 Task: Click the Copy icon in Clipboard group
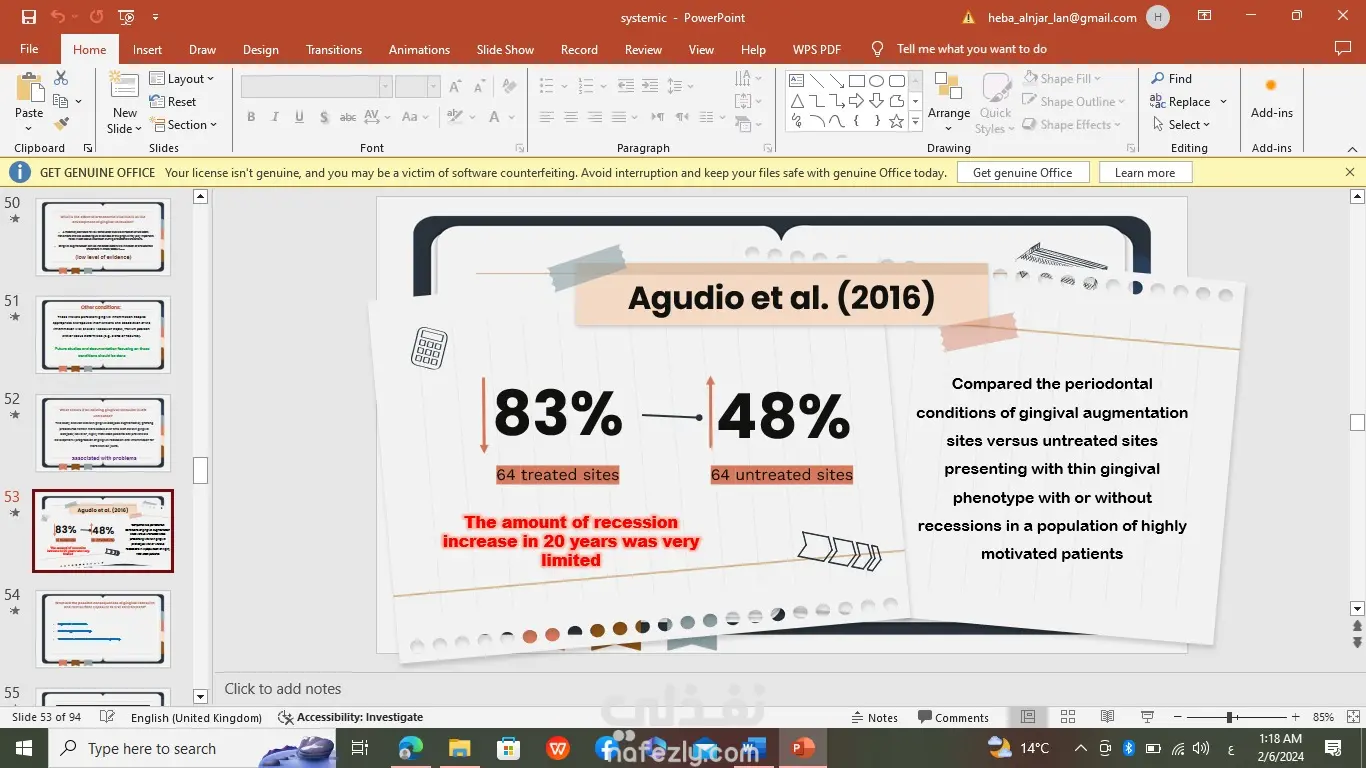(x=60, y=101)
